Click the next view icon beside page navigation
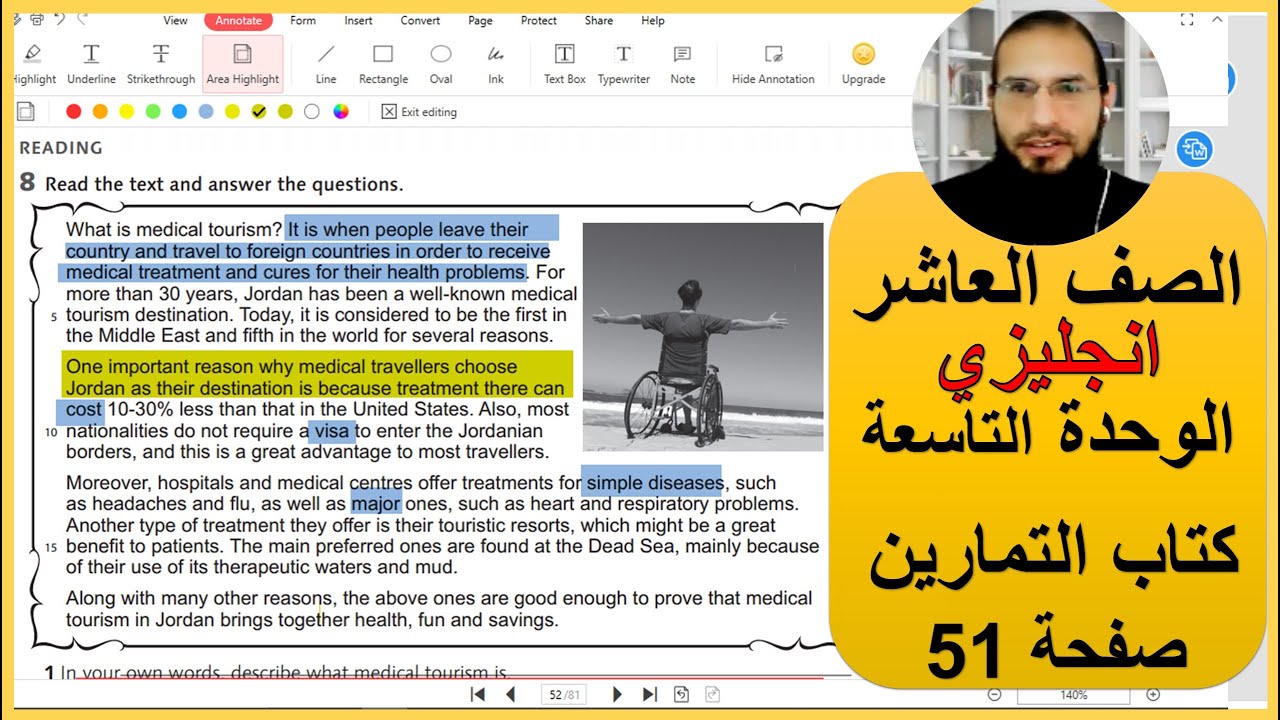 712,694
